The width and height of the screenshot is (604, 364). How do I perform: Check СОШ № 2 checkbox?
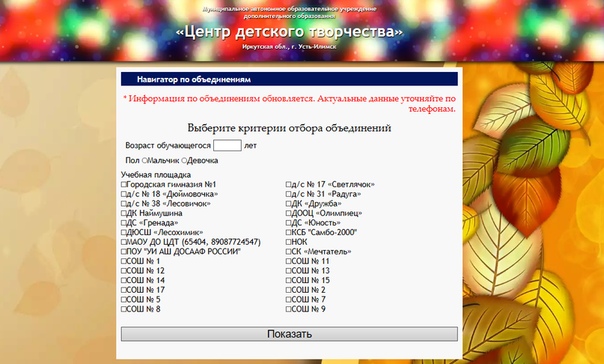point(288,290)
